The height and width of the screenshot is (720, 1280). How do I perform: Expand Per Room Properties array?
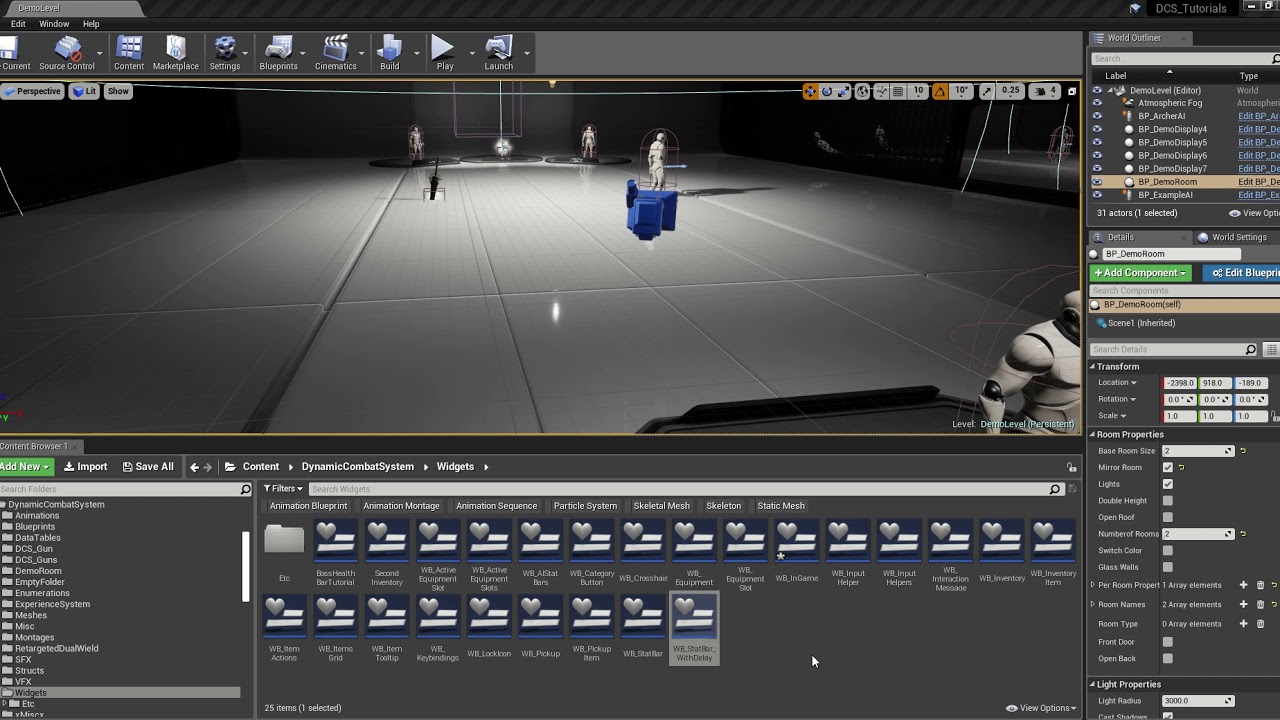(x=1092, y=585)
